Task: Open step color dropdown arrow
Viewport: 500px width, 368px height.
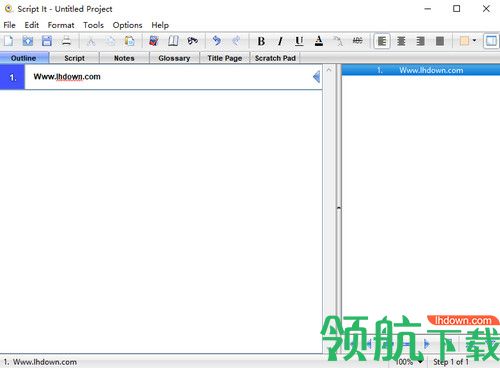Action: 474,41
